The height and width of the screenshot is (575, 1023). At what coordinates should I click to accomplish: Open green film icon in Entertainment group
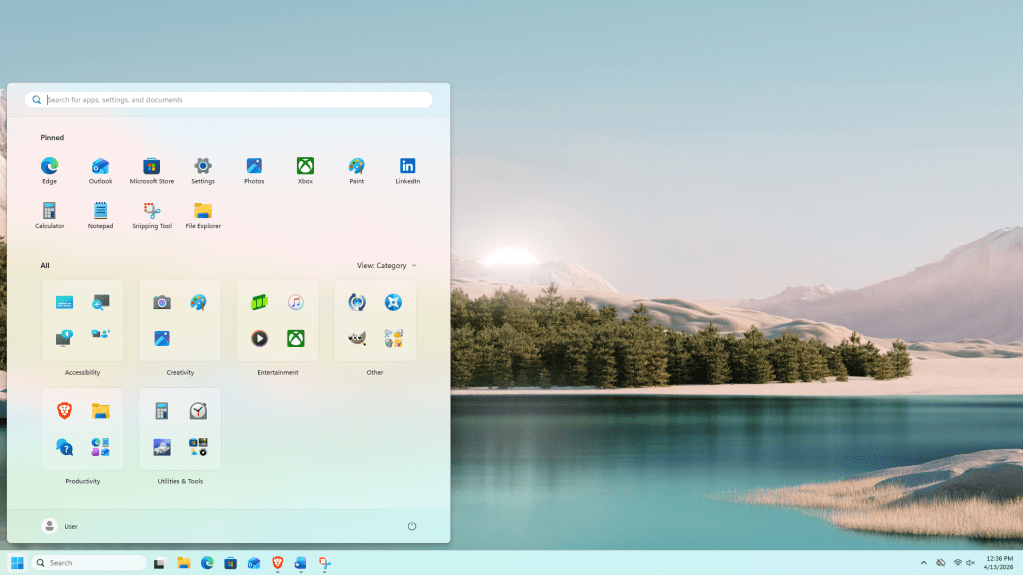coord(260,302)
